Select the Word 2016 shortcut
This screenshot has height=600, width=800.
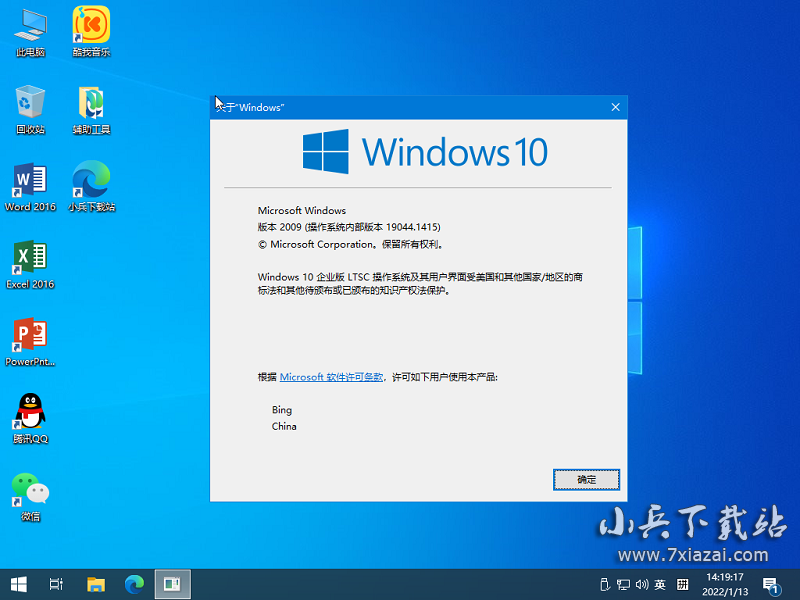click(x=30, y=187)
